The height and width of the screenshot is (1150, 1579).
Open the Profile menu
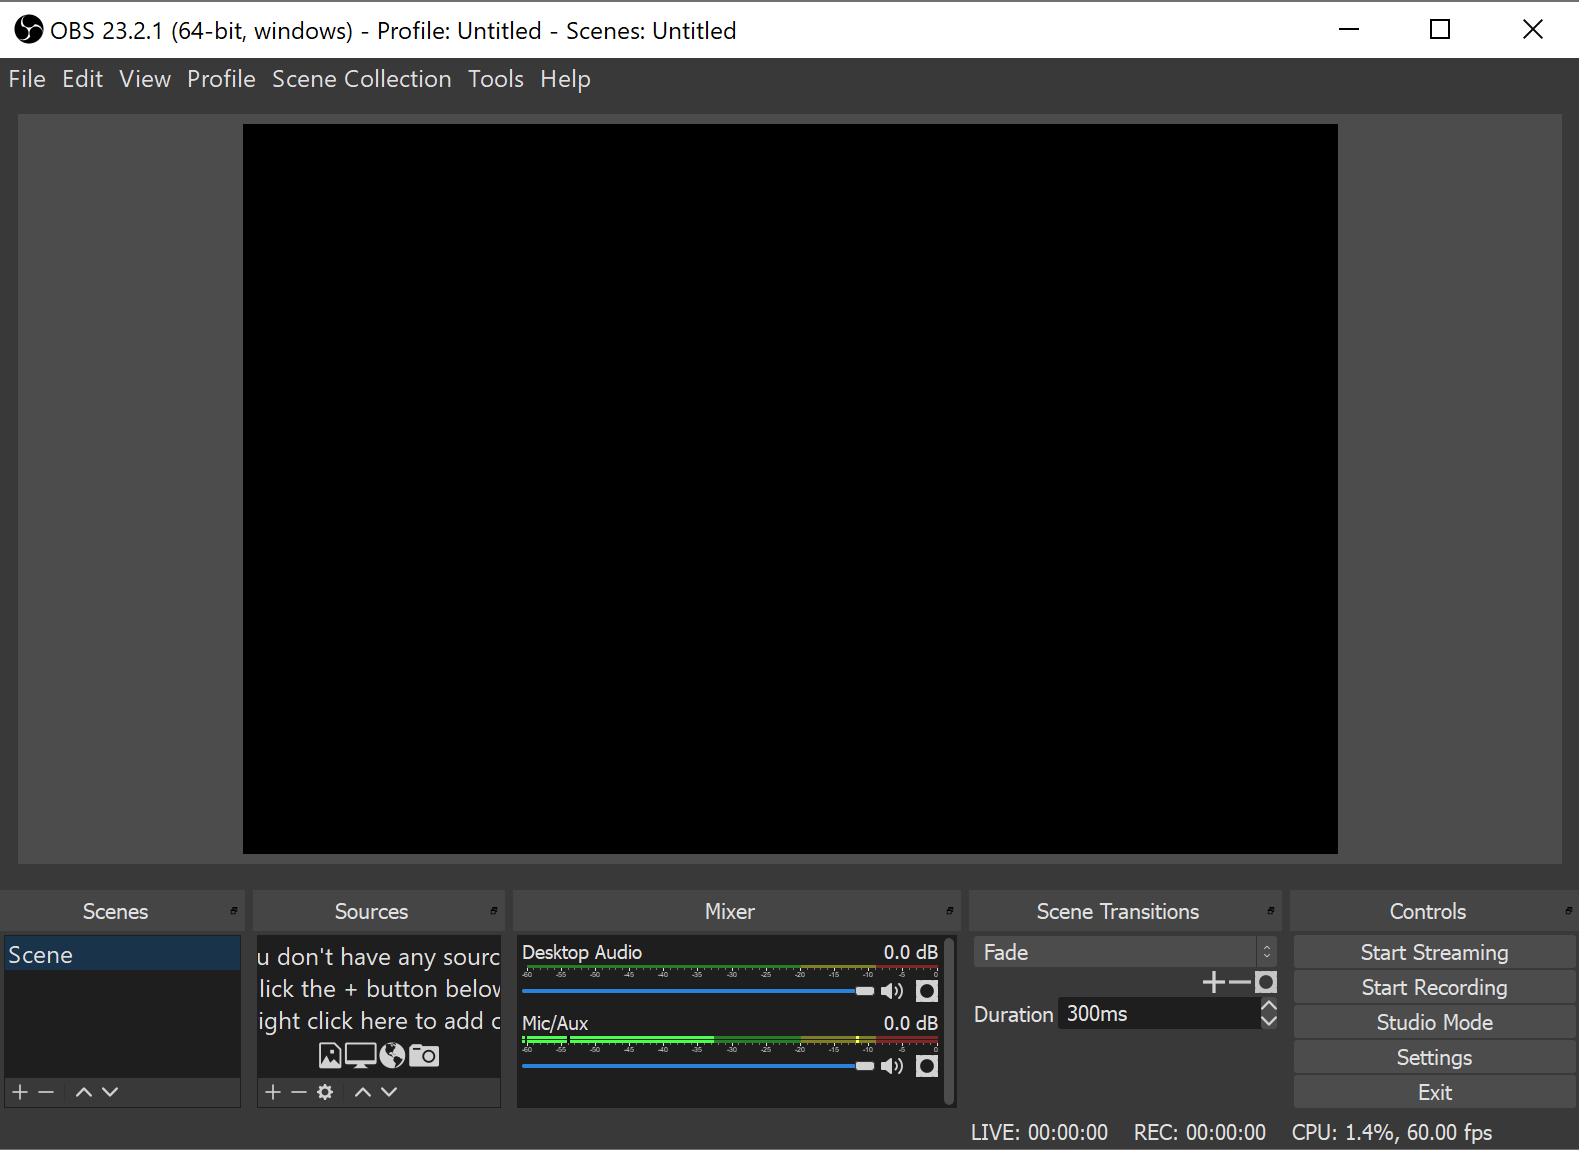[221, 79]
